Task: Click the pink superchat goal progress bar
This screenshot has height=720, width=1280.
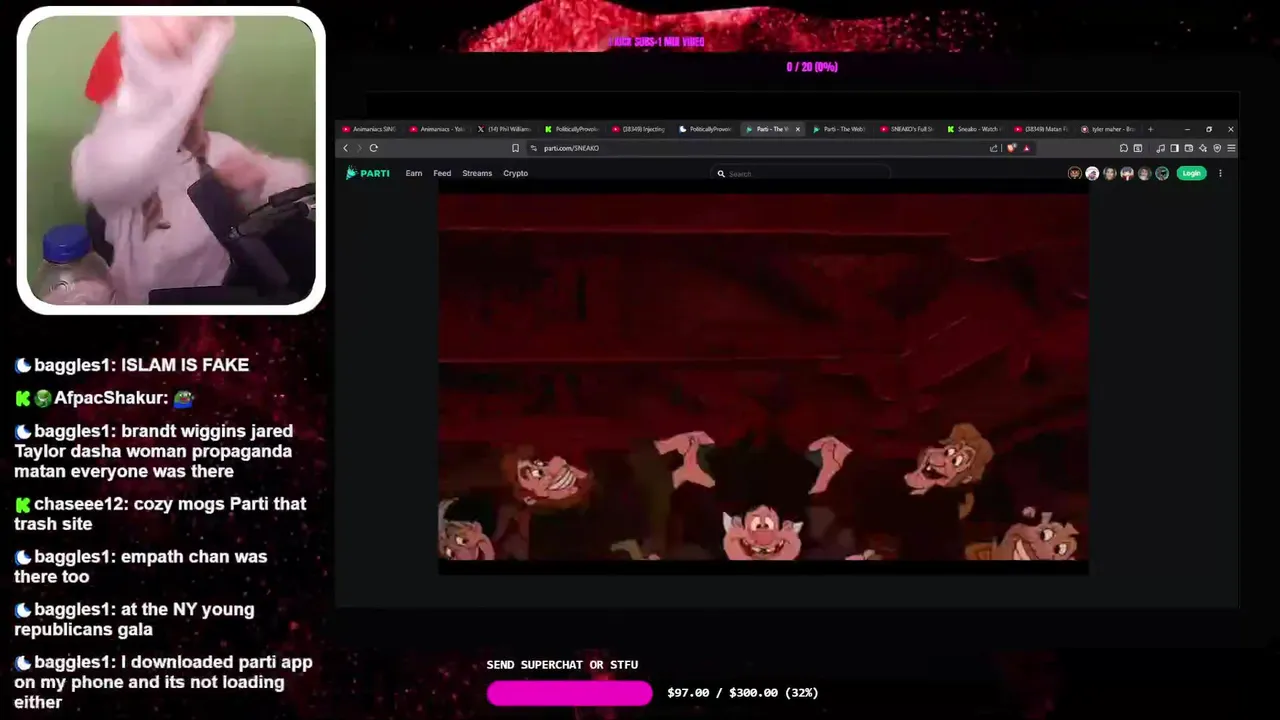Action: 569,693
